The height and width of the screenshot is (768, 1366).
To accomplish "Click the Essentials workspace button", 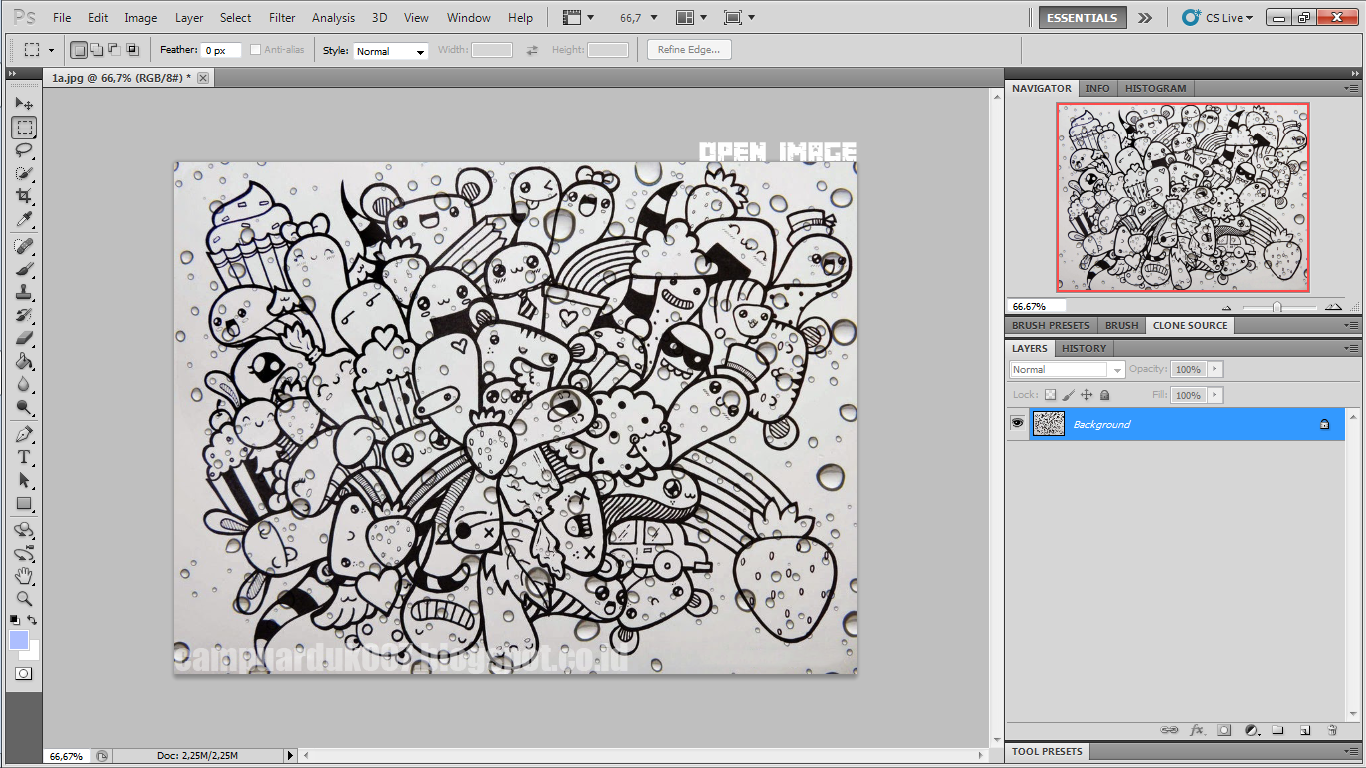I will tap(1082, 18).
